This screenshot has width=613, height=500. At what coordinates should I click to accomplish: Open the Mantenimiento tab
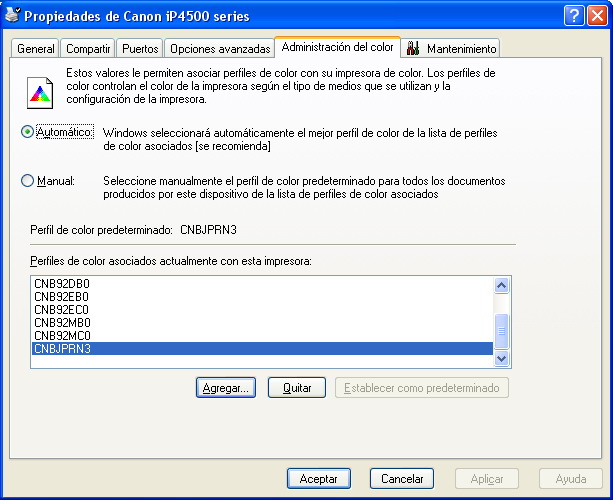click(x=451, y=49)
